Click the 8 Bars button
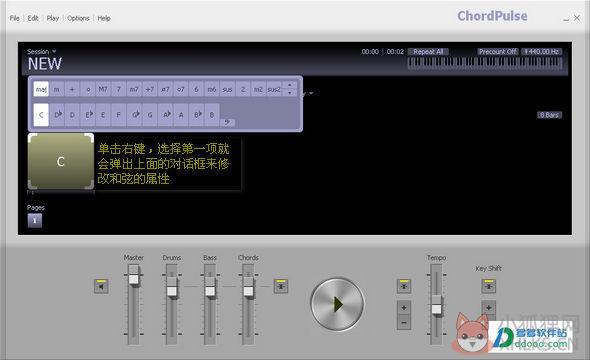The height and width of the screenshot is (360, 590). coord(549,115)
